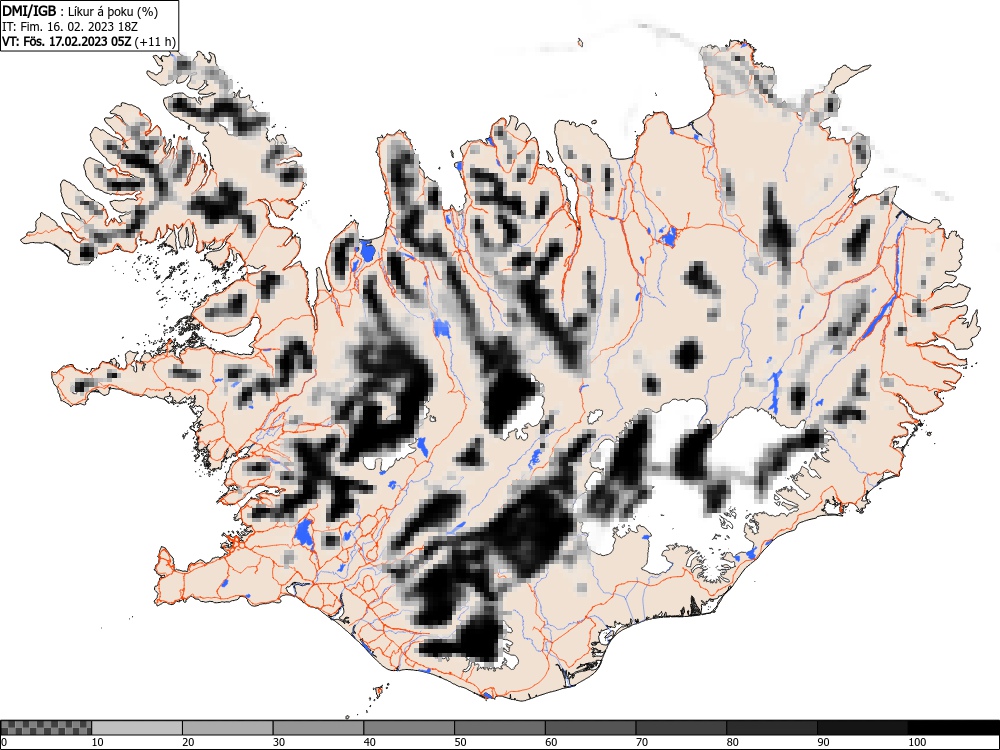Click the 80–90 near-black legend swatch

(772, 728)
